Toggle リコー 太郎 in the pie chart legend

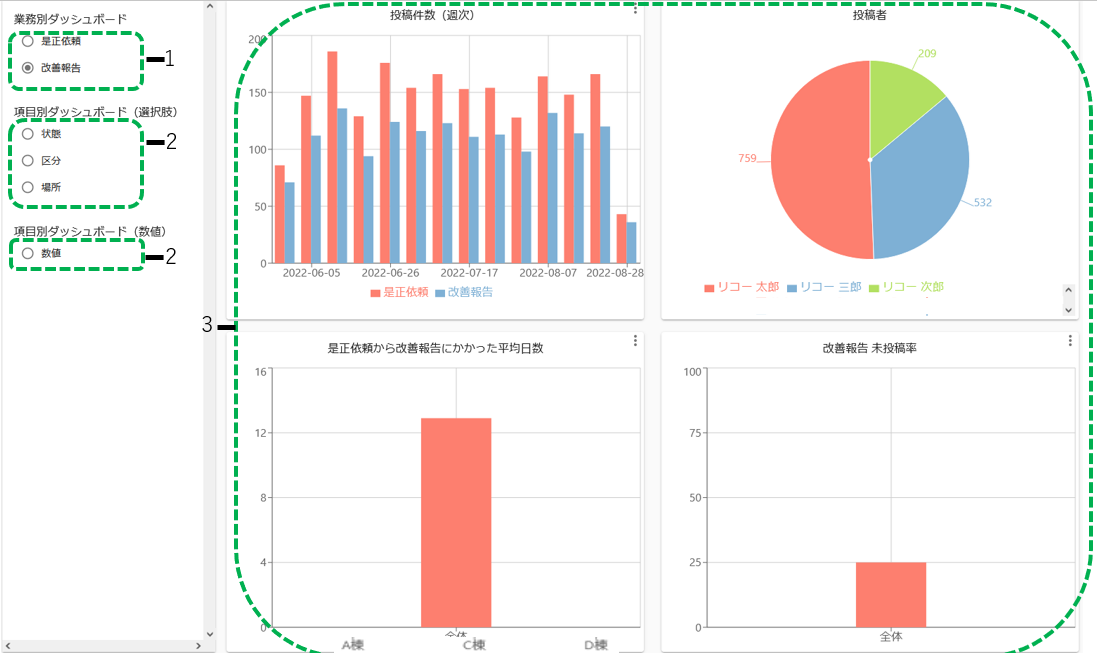[743, 287]
